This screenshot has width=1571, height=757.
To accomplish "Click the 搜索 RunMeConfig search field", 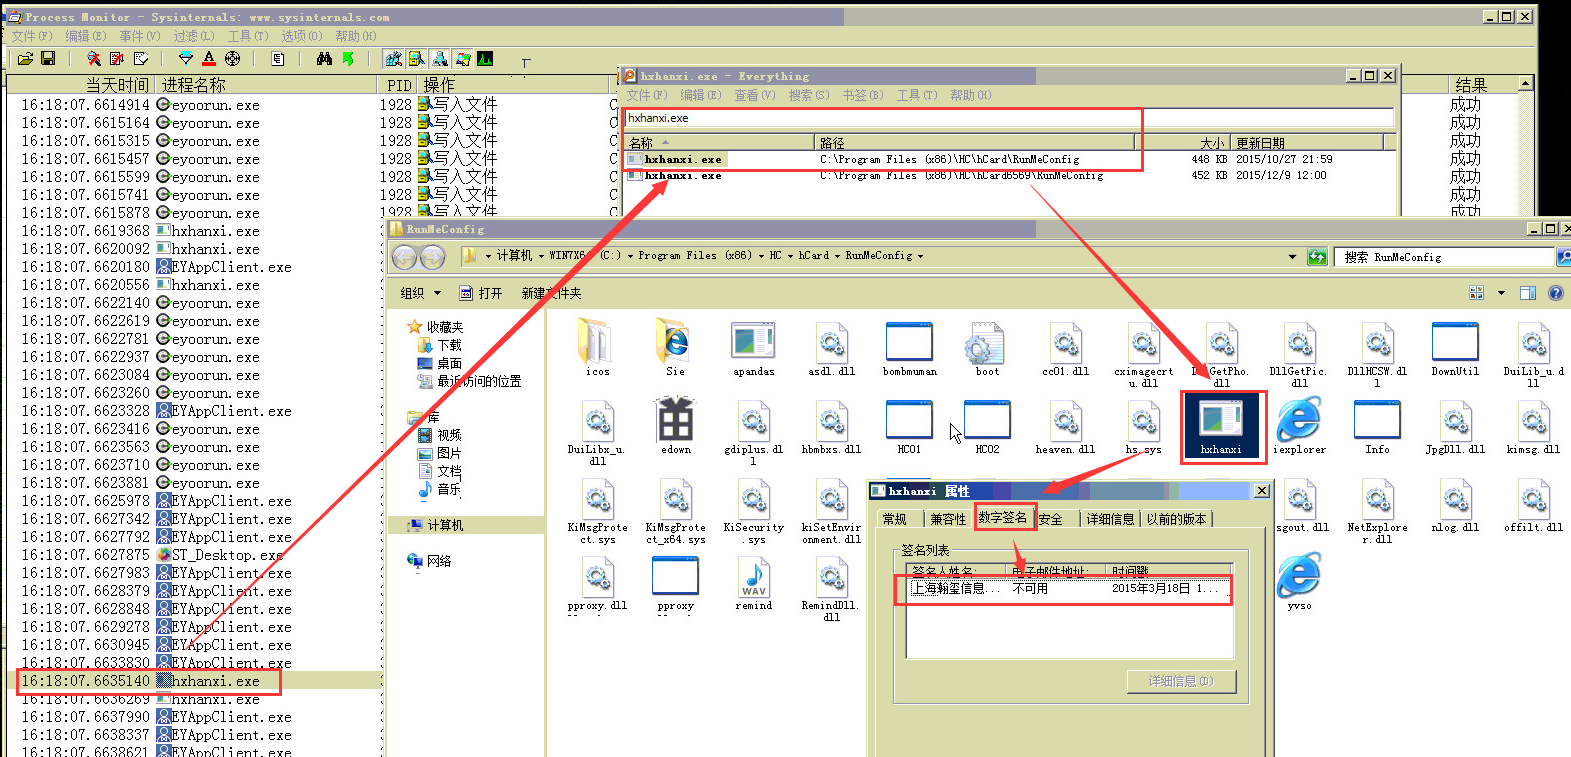I will pyautogui.click(x=1444, y=257).
